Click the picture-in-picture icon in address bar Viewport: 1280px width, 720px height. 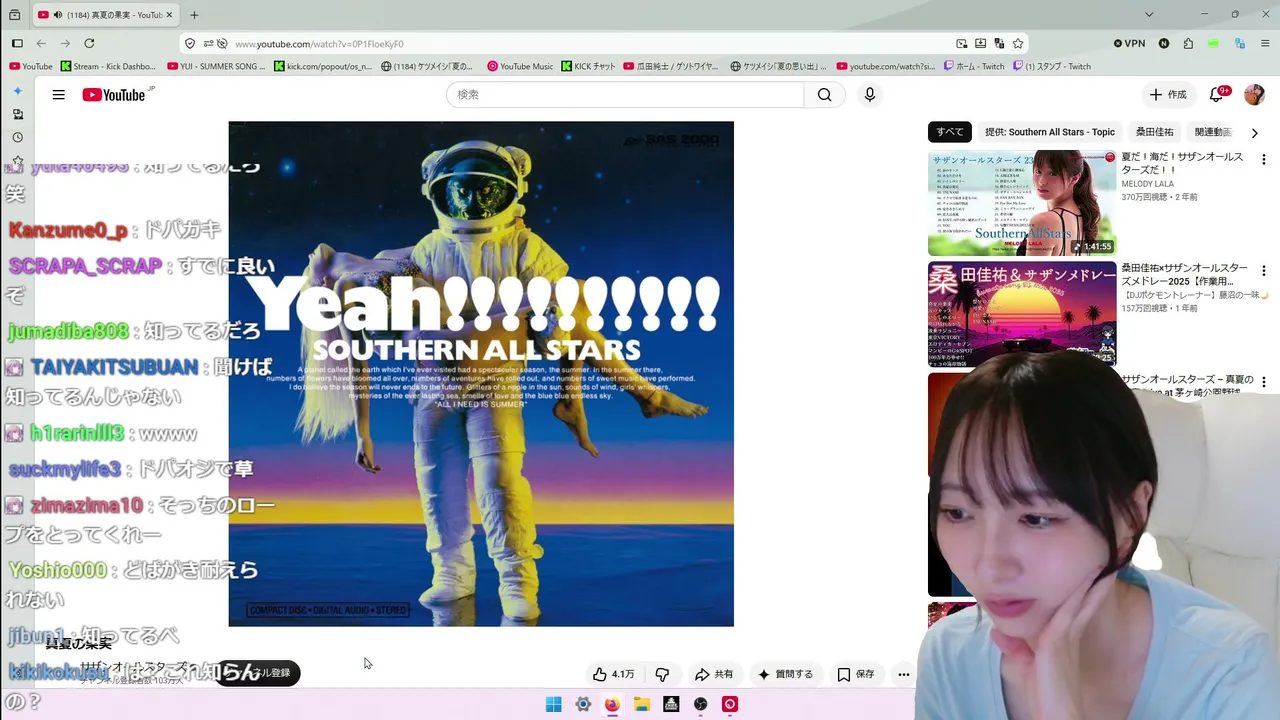coord(962,43)
